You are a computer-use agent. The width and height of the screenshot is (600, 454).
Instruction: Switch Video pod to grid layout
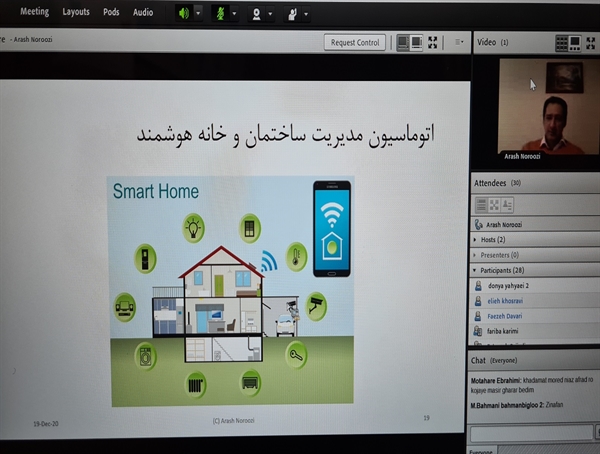pos(562,43)
